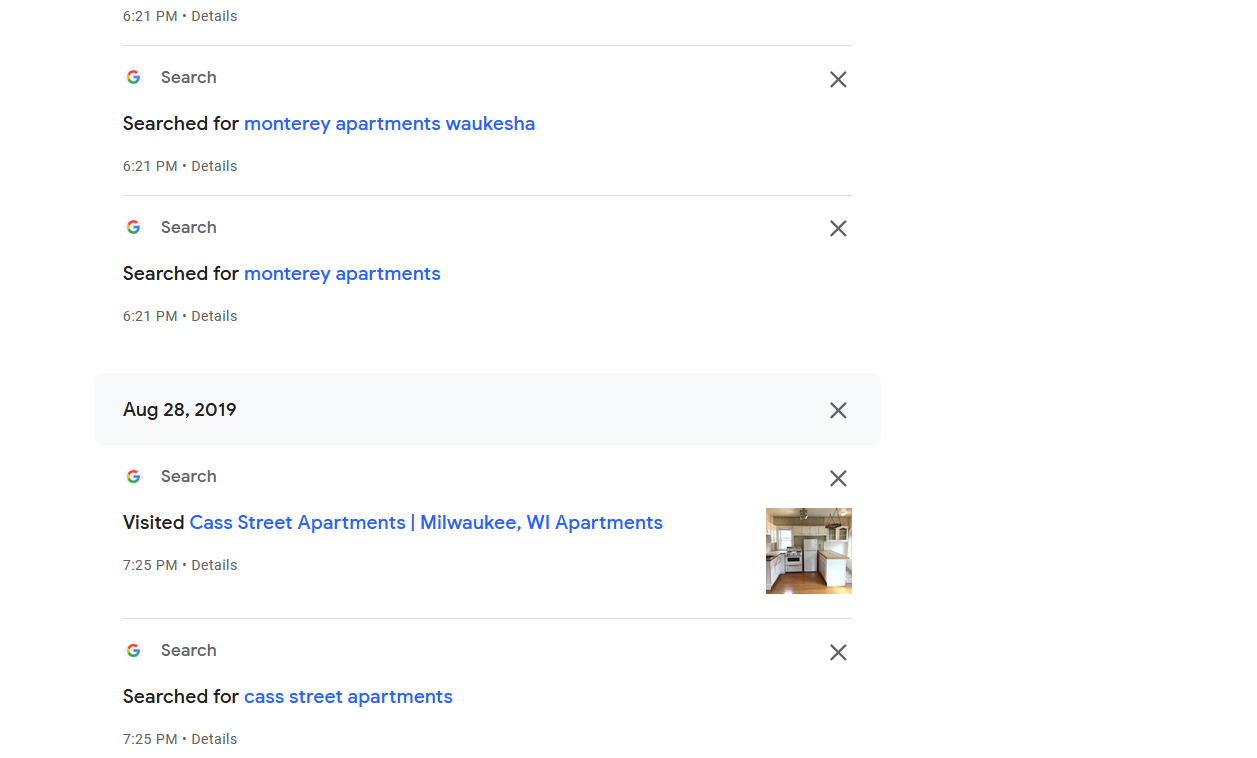Visit Cass Street Apartments | Milwaukee, WI Apartments link
The image size is (1257, 758).
[426, 523]
